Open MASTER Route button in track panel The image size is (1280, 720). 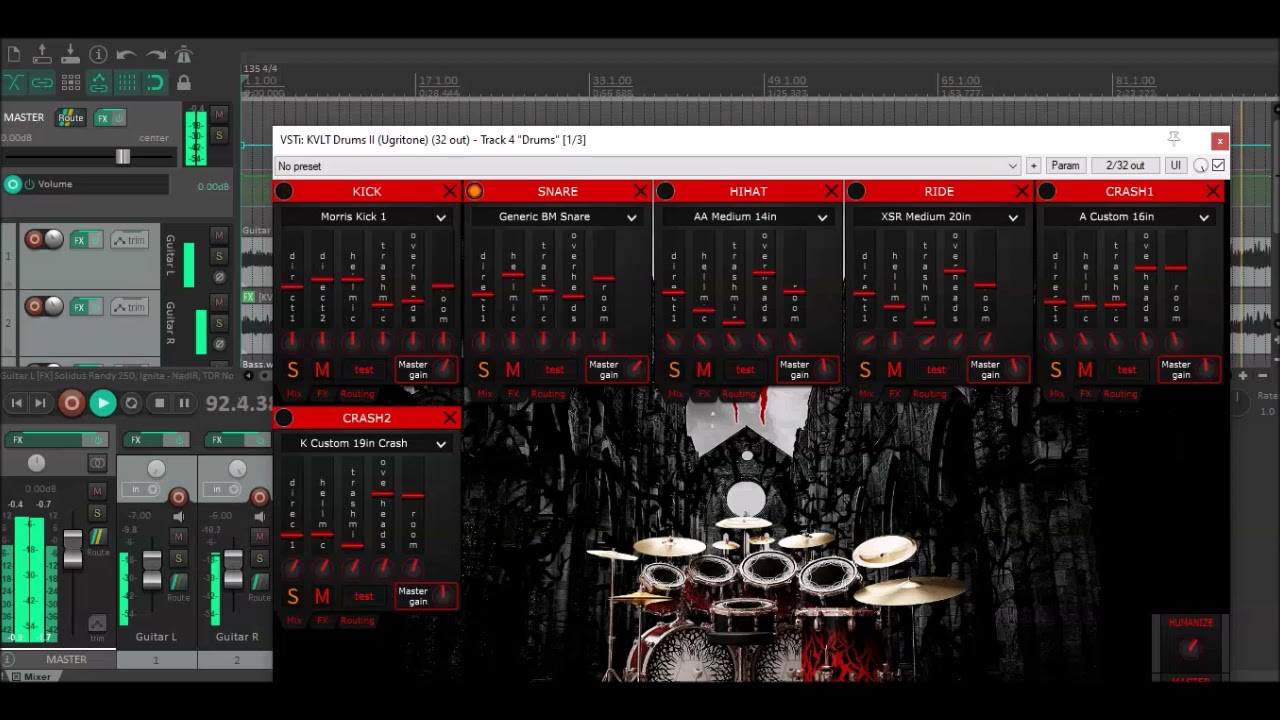(x=70, y=118)
